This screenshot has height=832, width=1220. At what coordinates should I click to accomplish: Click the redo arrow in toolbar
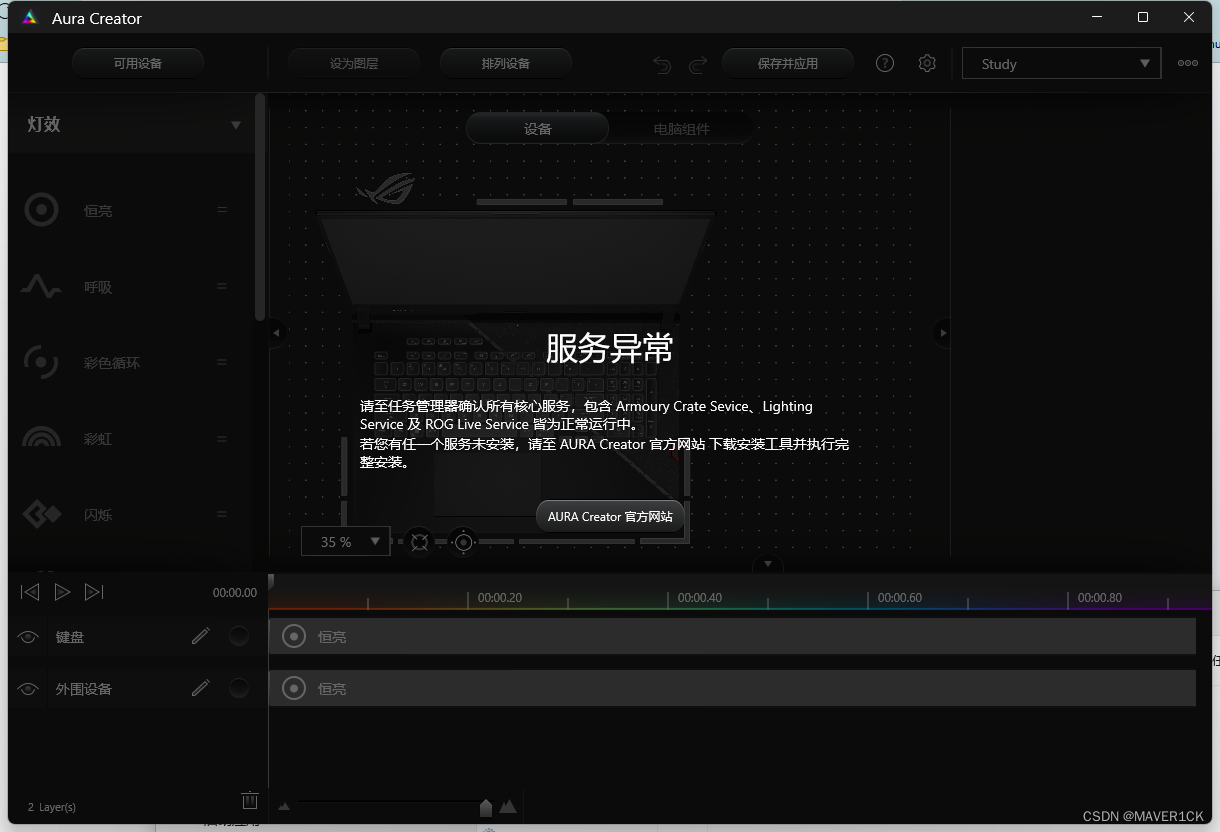click(698, 64)
